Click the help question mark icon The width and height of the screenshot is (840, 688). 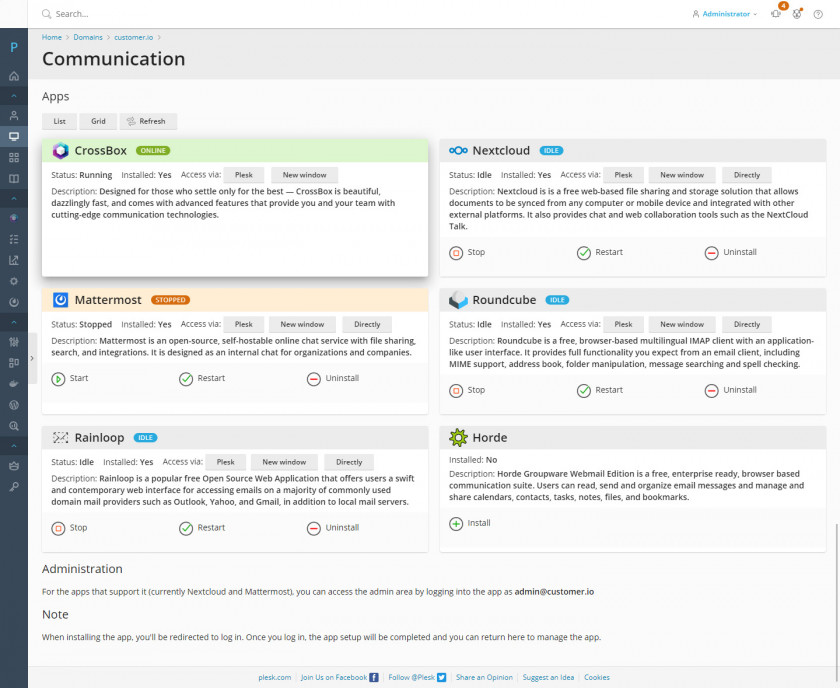click(x=818, y=14)
